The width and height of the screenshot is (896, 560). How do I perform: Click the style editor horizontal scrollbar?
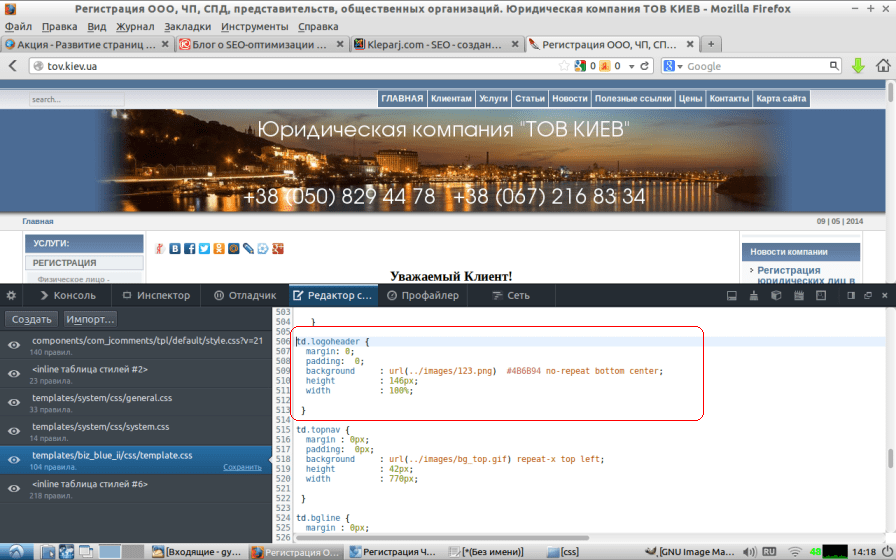tap(442, 538)
